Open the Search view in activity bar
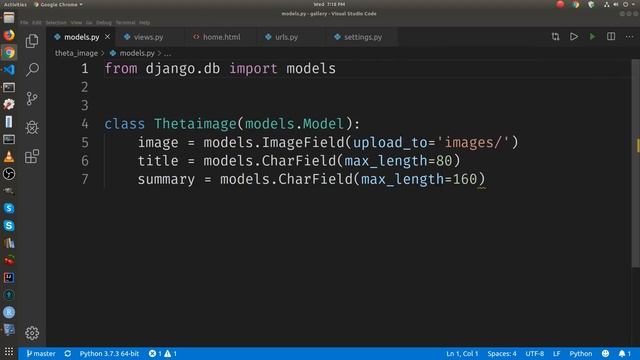Viewport: 640px width, 360px height. point(32,69)
